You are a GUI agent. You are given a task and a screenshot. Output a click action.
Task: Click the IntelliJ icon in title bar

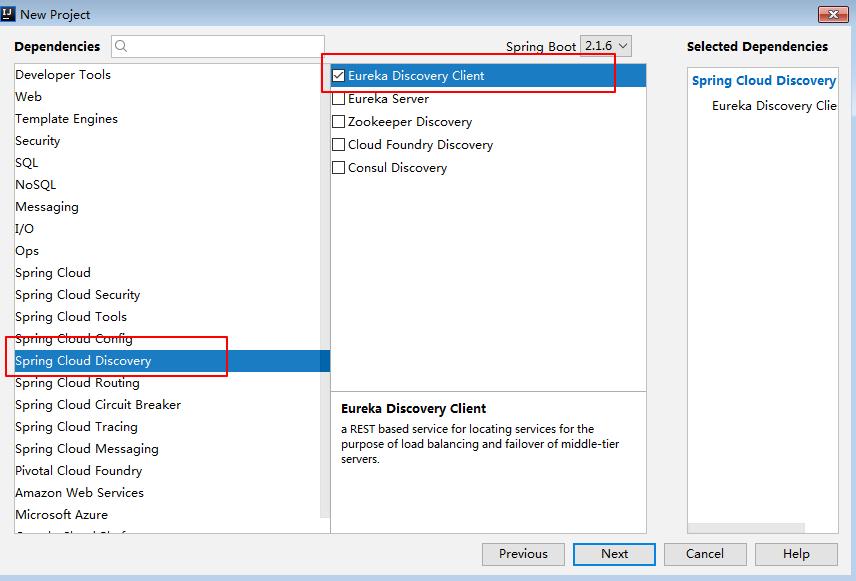coord(8,14)
